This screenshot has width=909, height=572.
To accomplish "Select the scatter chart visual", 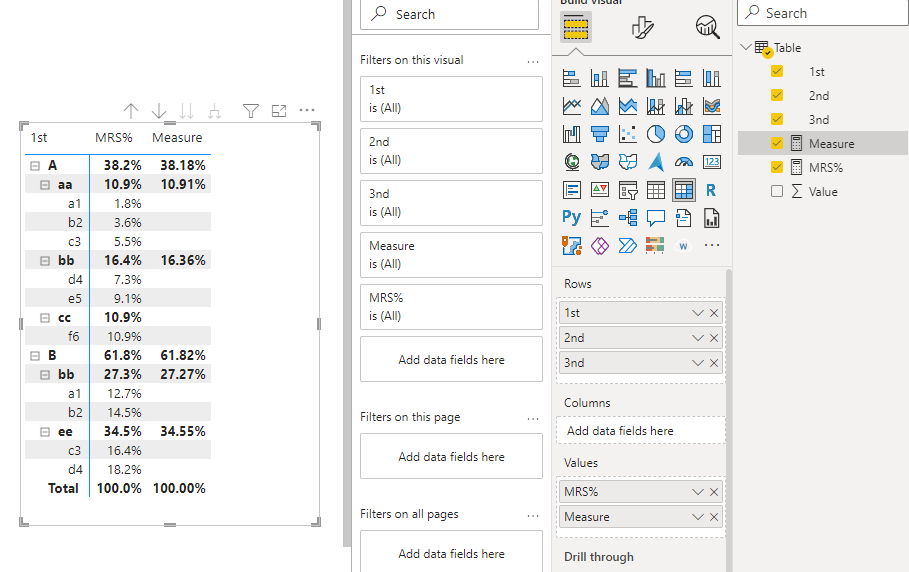I will click(628, 134).
